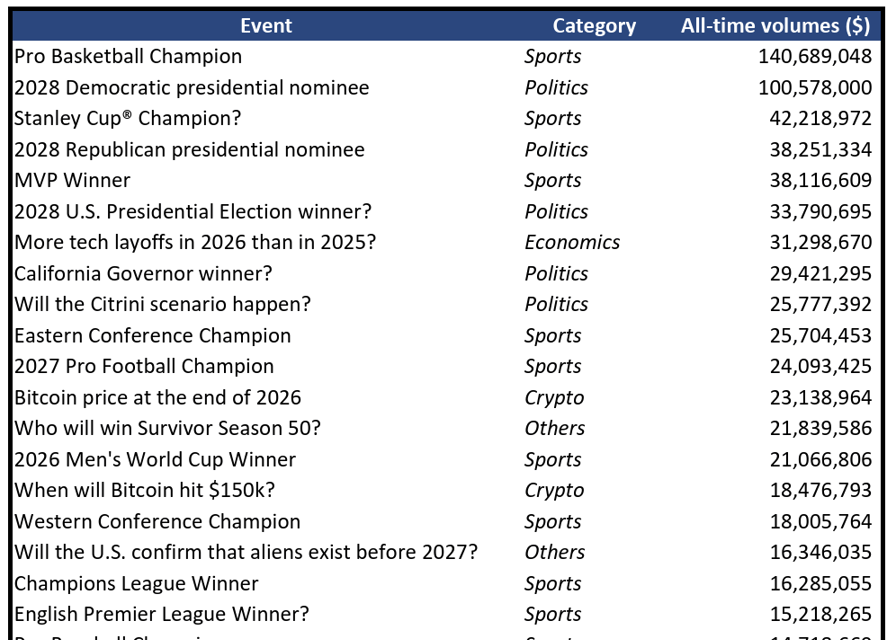Click the Economics category cell
Viewport: 896px width, 640px height.
pyautogui.click(x=572, y=242)
